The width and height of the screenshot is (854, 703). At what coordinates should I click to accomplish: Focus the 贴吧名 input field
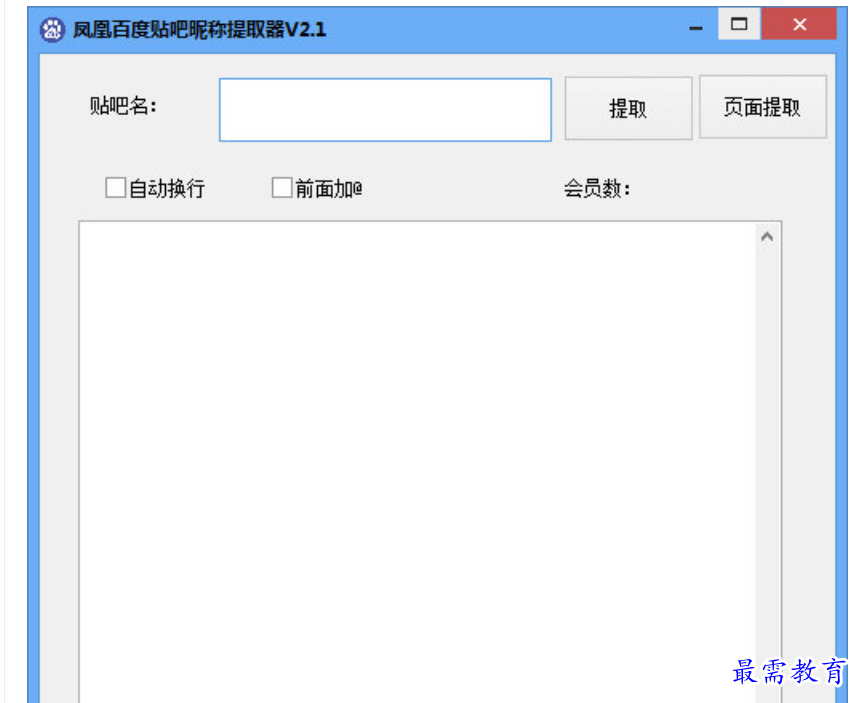click(x=385, y=110)
